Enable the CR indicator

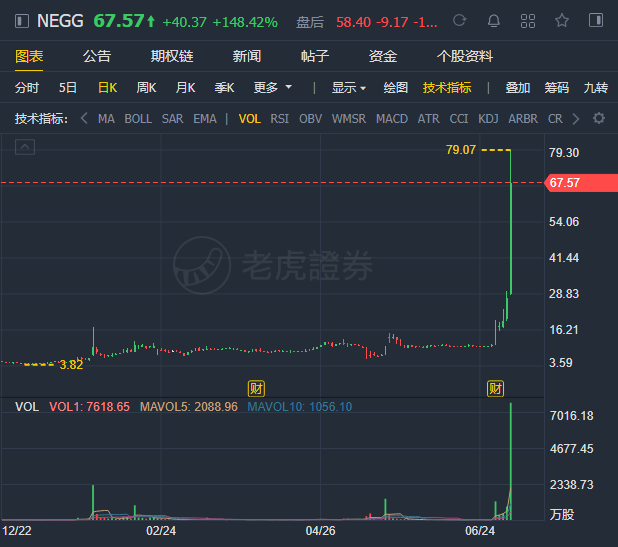(555, 119)
